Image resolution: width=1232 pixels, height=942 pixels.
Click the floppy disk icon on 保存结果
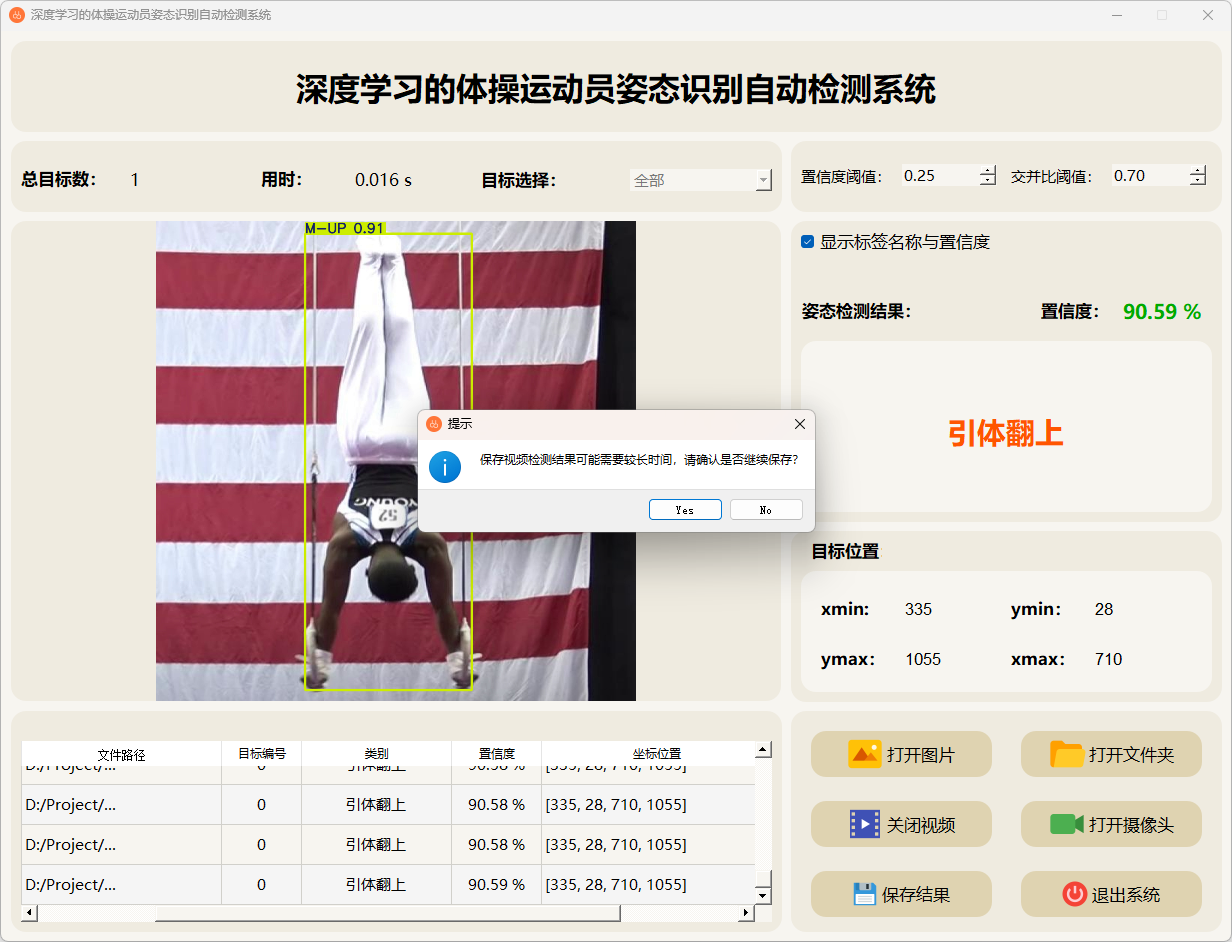[865, 894]
